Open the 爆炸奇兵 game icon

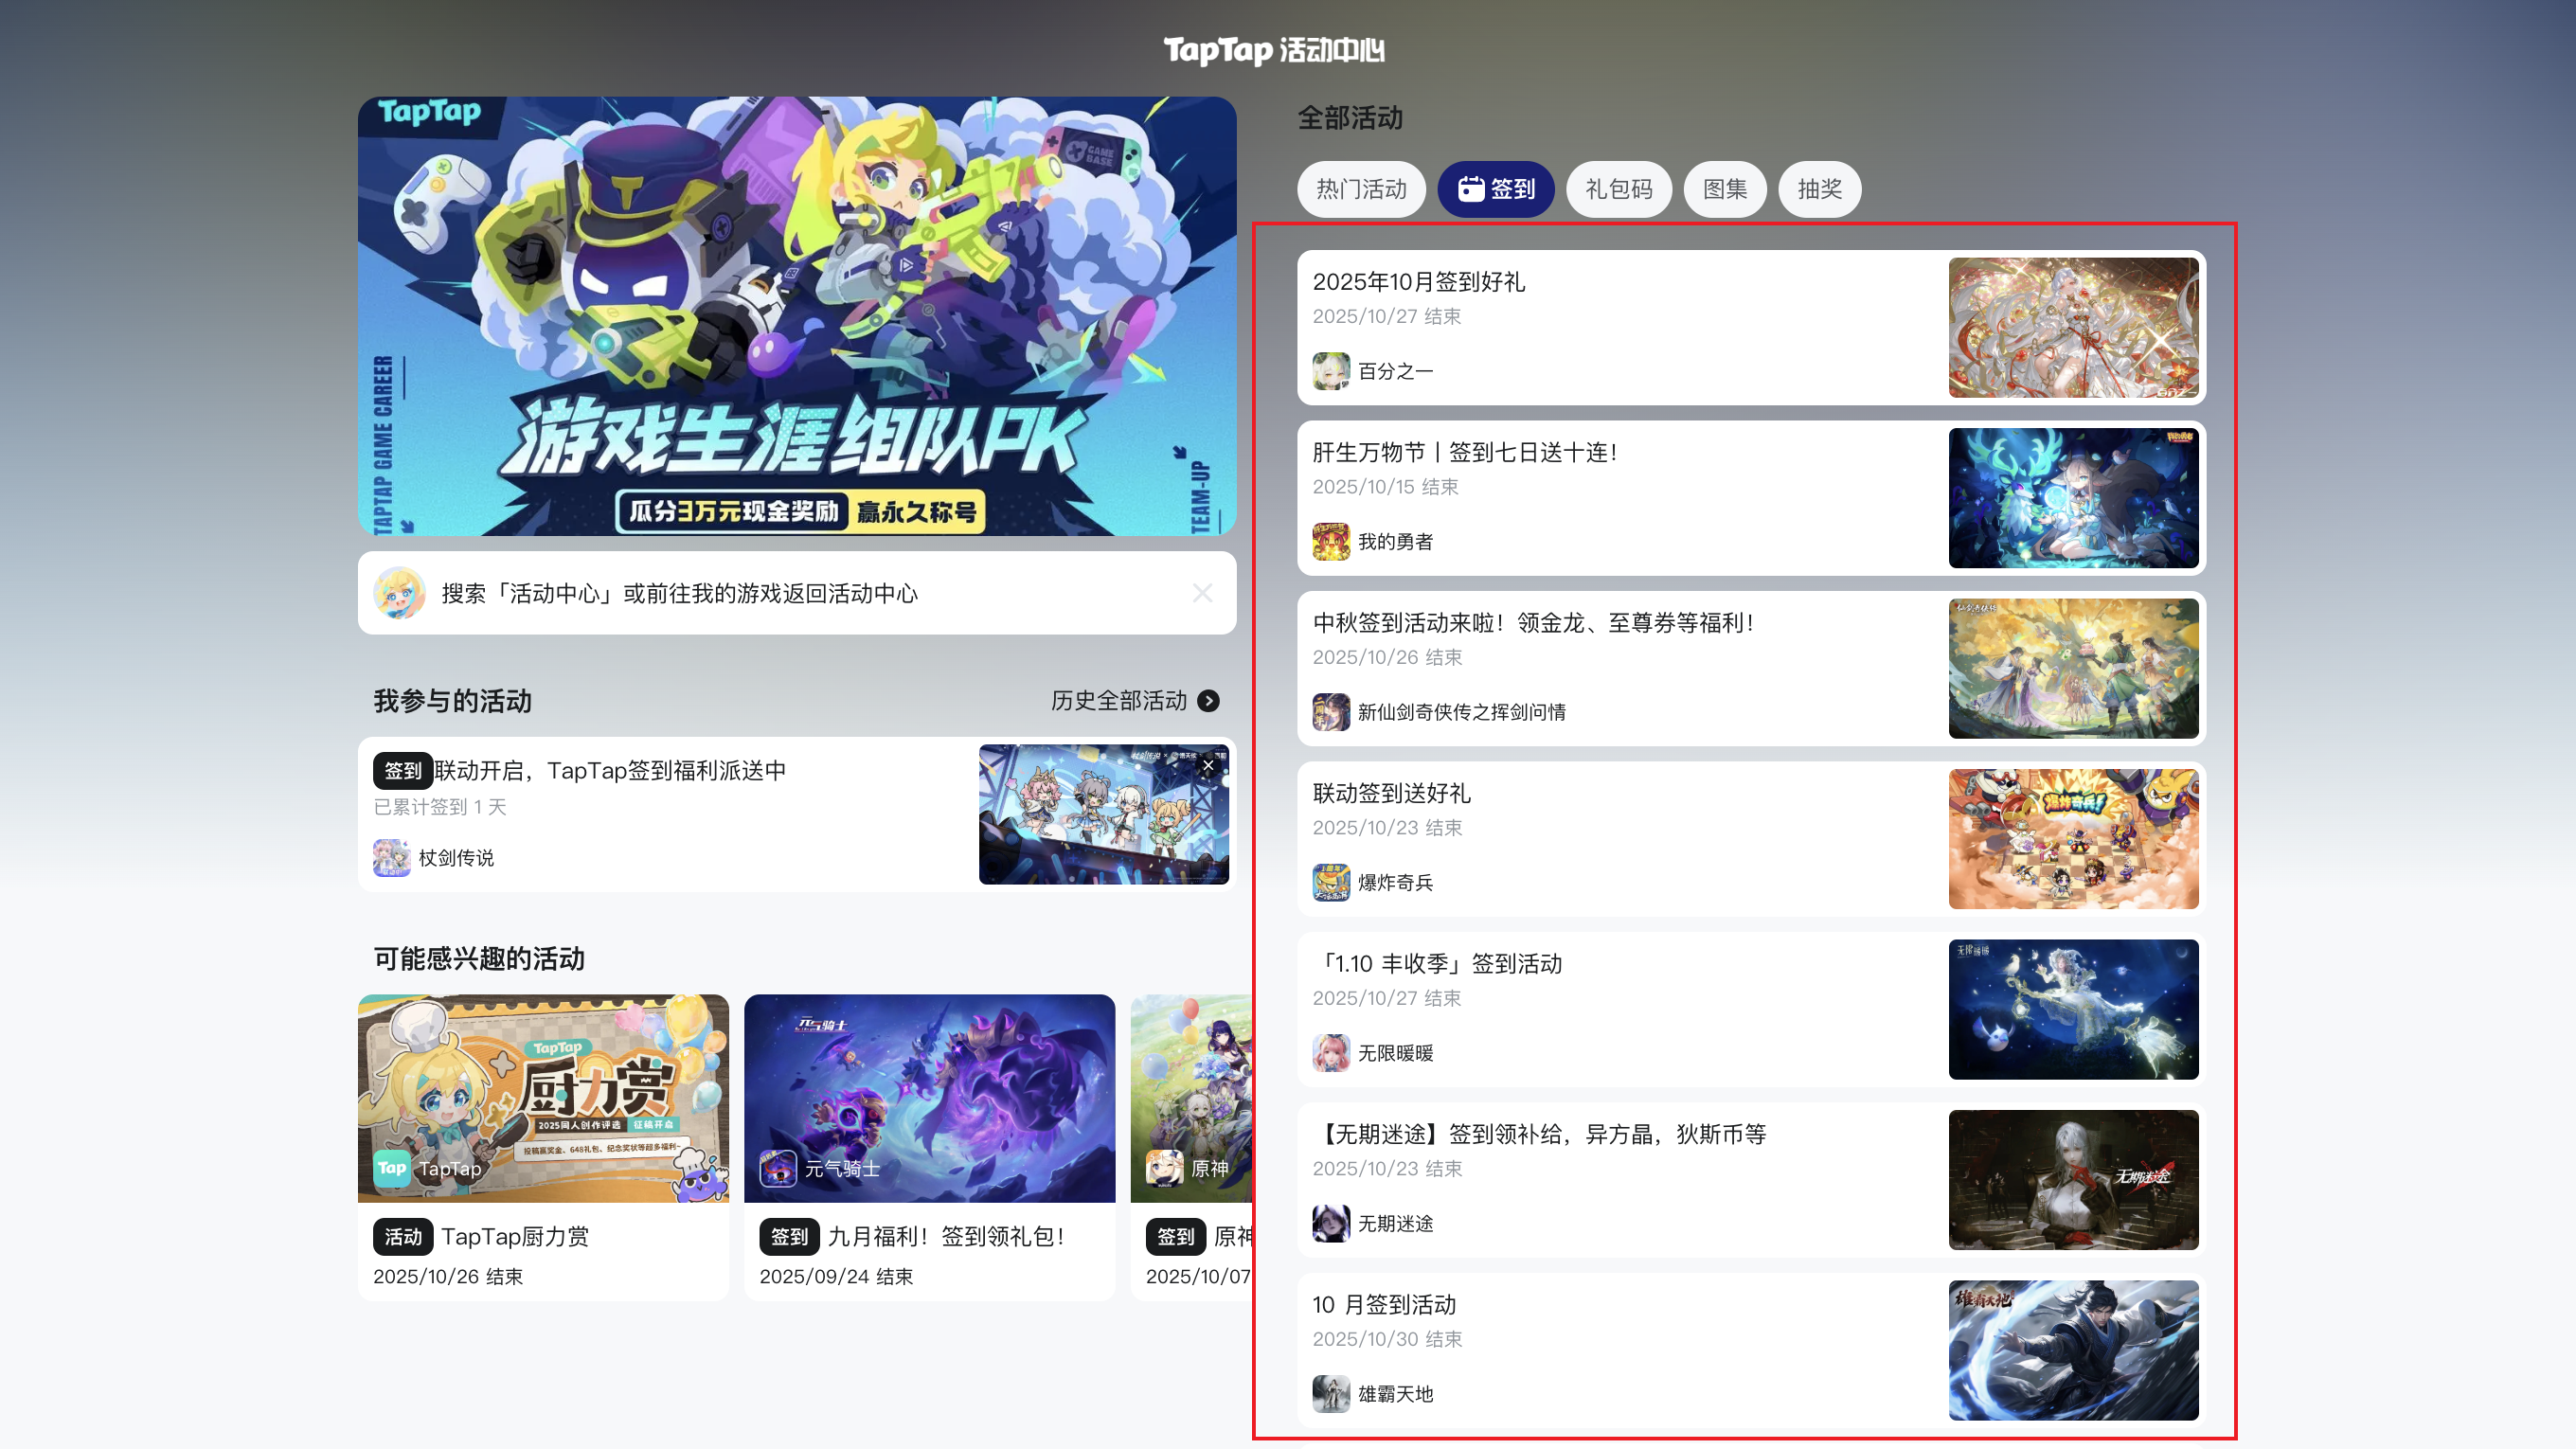[x=1330, y=882]
